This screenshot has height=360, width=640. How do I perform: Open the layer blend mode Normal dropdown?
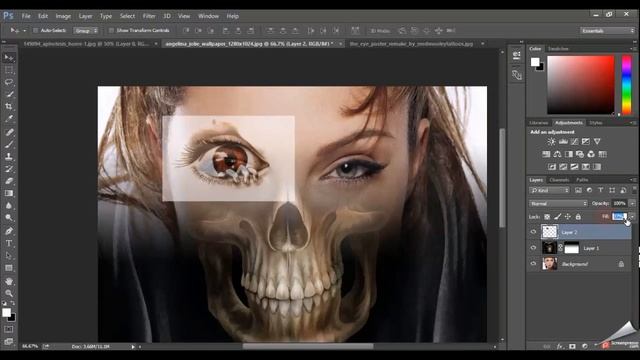coord(558,203)
